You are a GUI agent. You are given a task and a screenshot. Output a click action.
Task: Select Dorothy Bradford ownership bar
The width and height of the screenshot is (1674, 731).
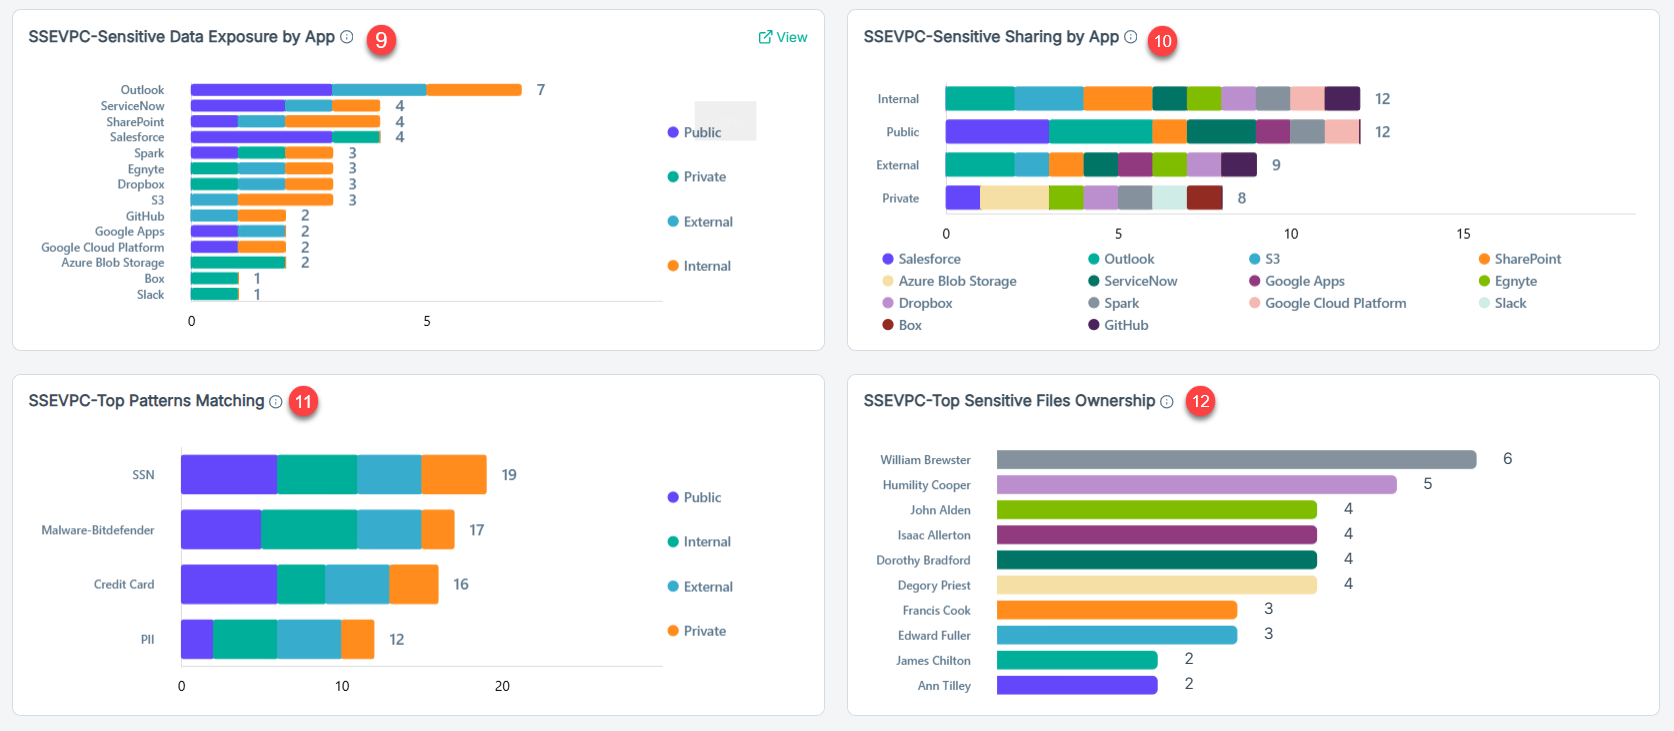tap(1157, 560)
